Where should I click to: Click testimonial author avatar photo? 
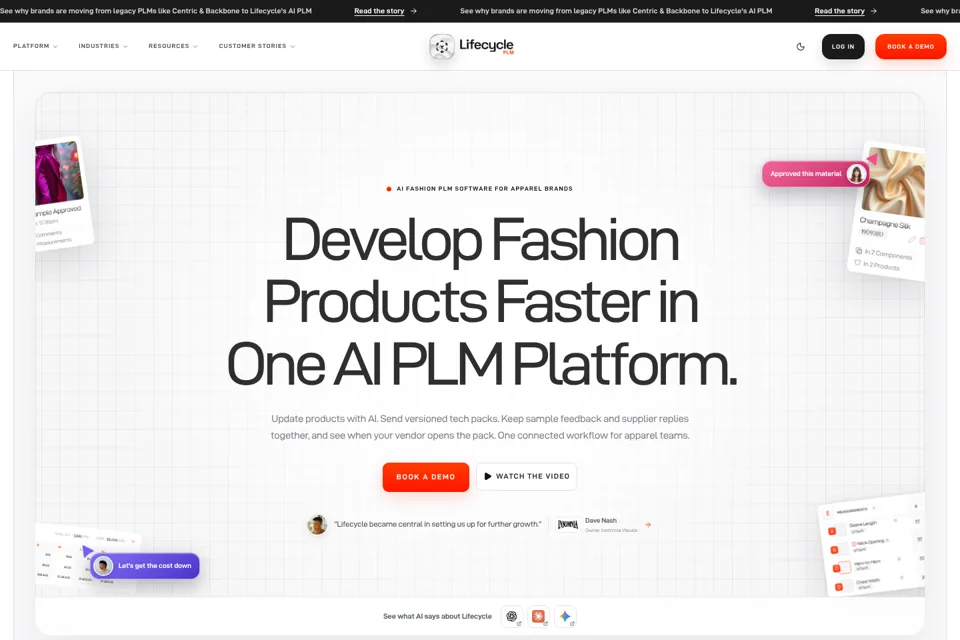(x=317, y=524)
